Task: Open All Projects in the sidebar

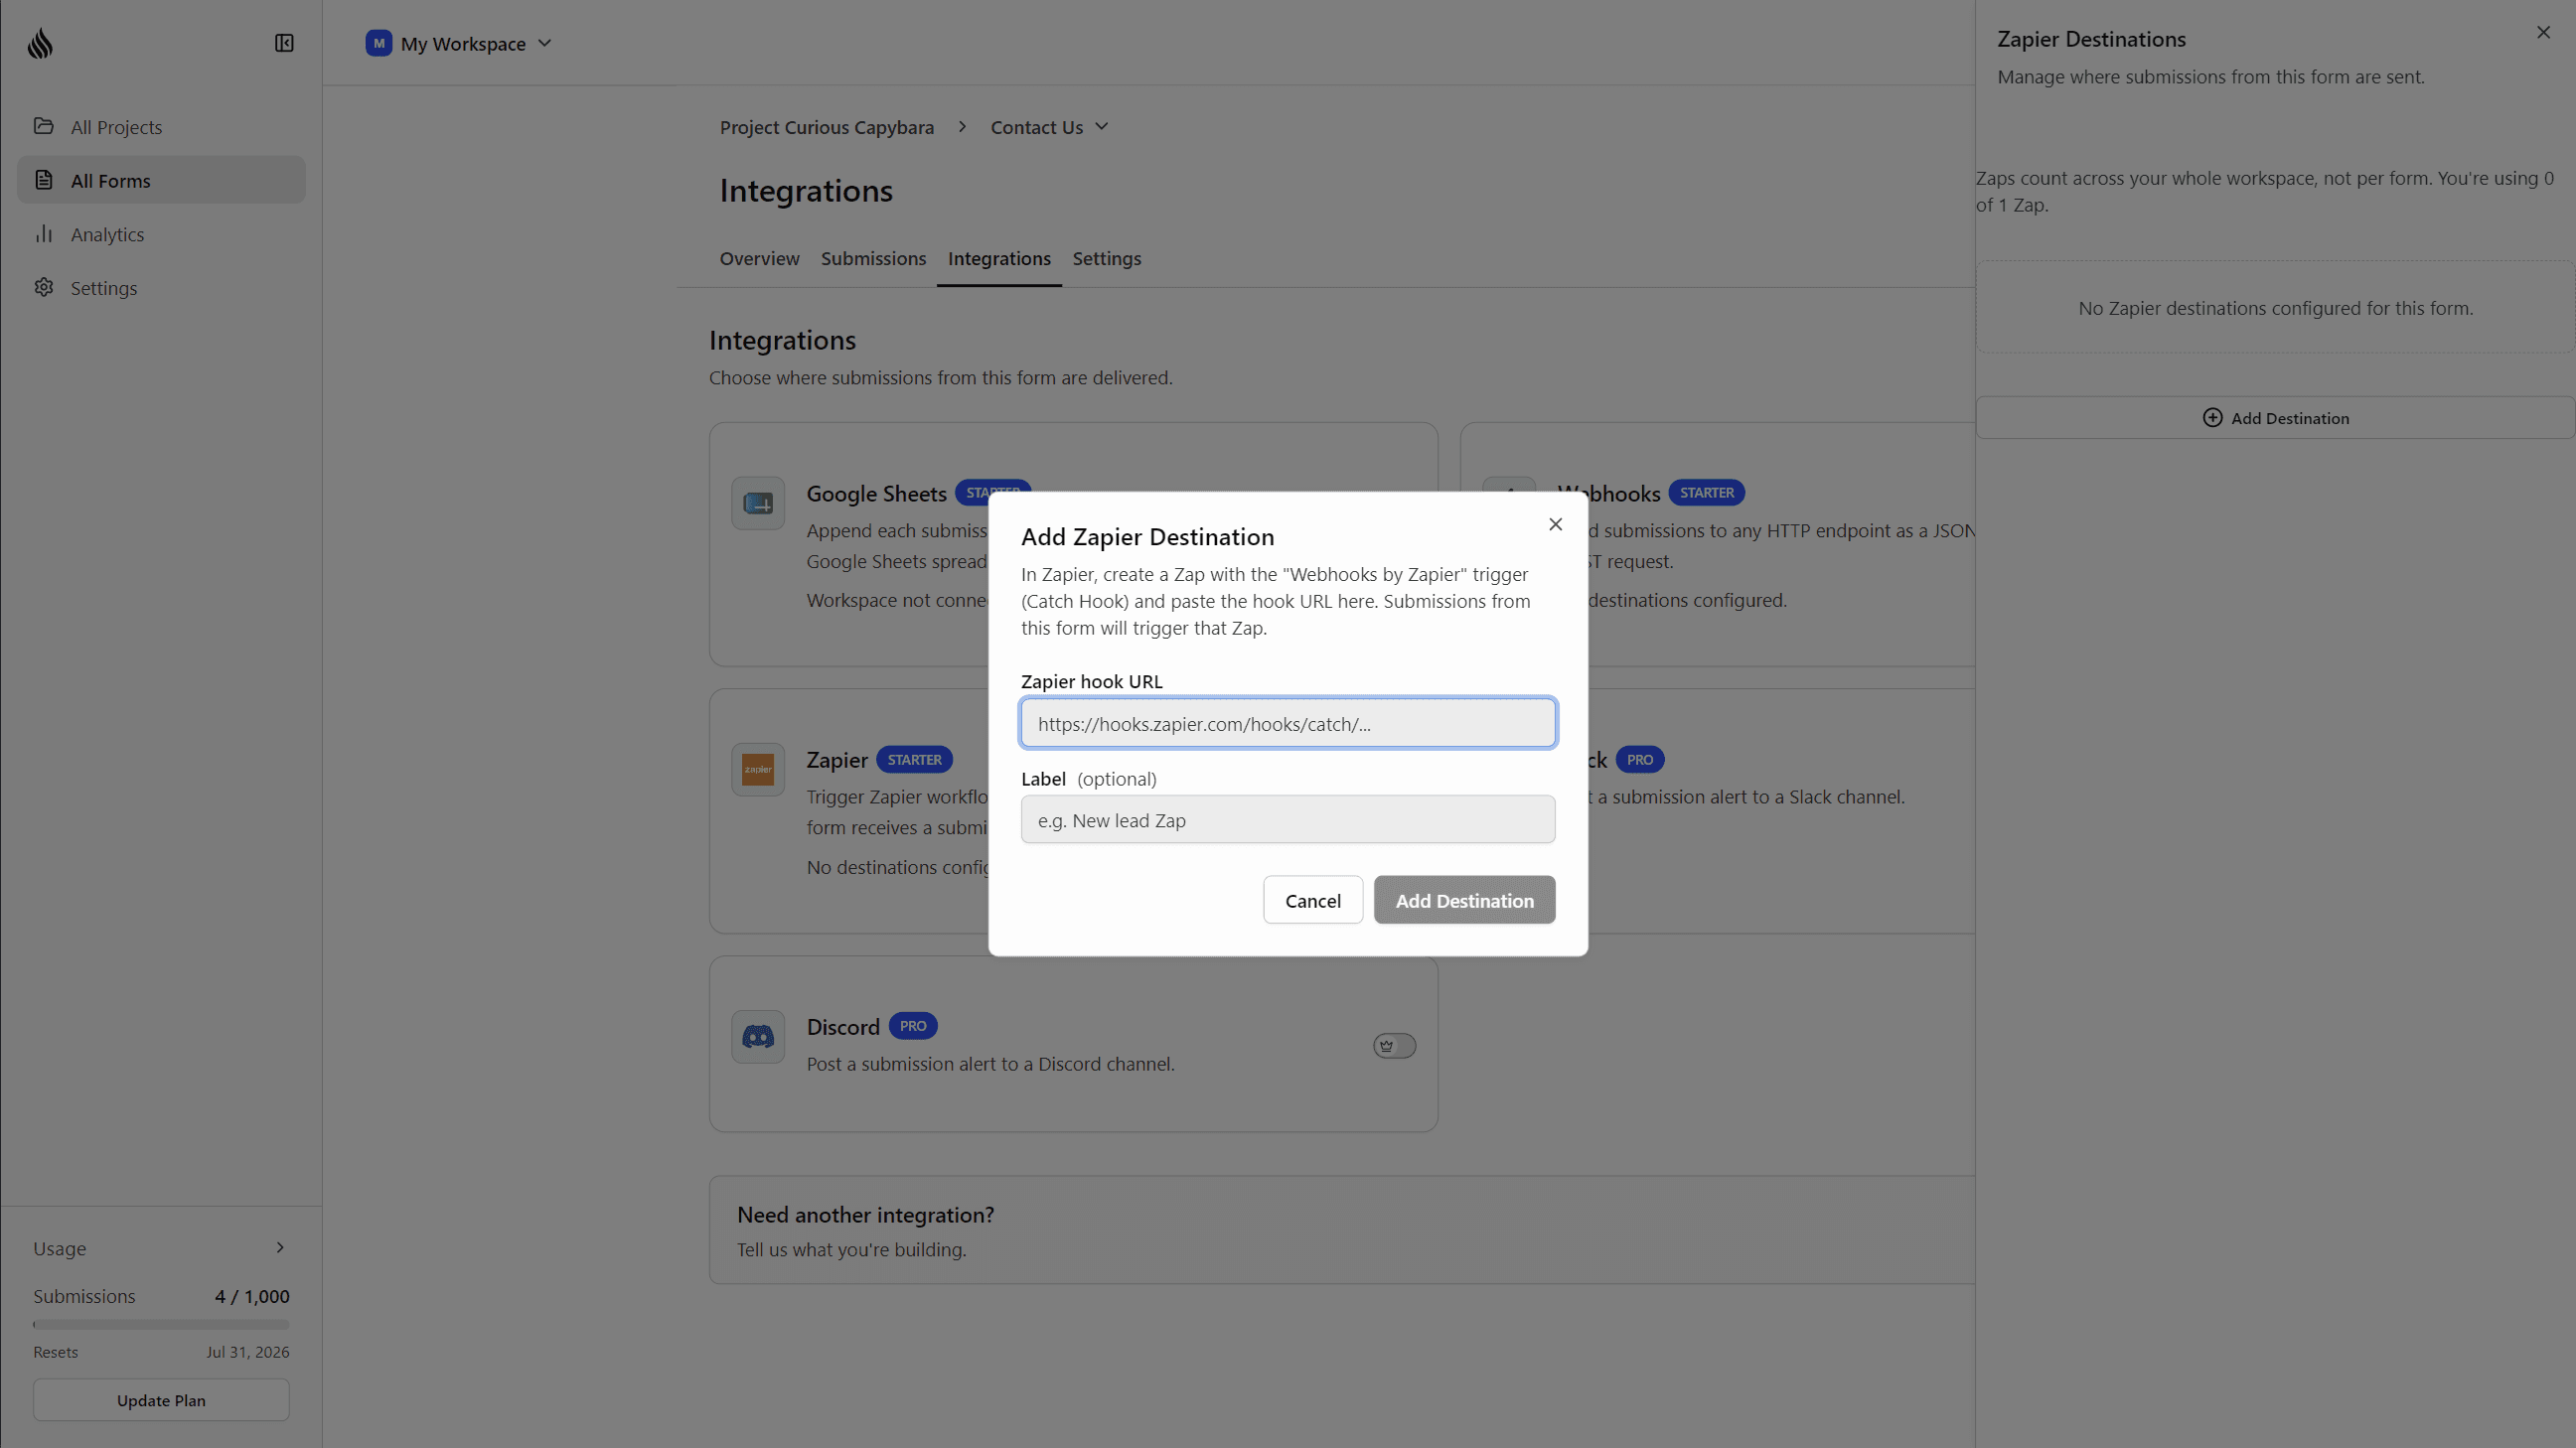Action: point(161,127)
